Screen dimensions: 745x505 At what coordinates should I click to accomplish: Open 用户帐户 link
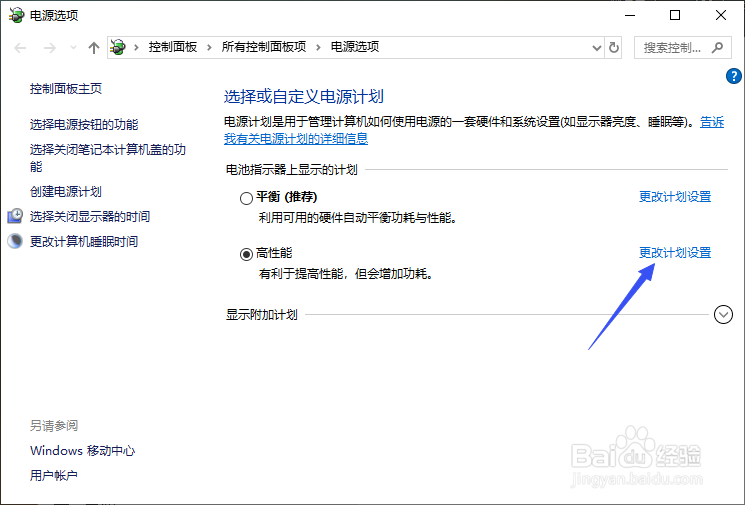(x=53, y=476)
